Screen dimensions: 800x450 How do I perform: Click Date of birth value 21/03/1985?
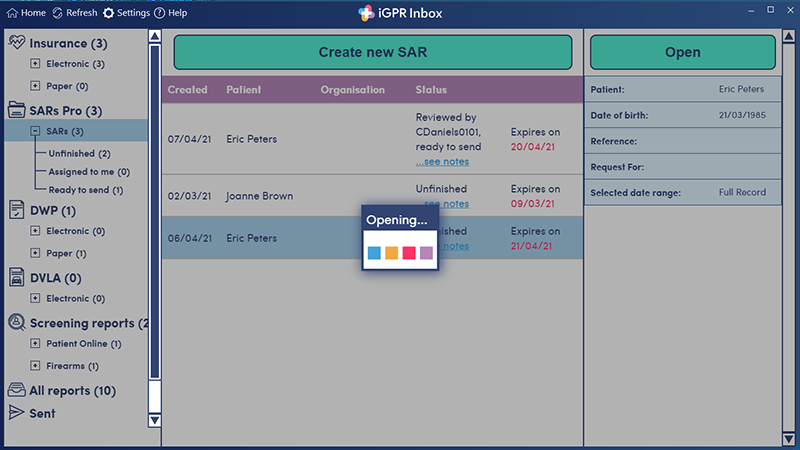point(742,115)
